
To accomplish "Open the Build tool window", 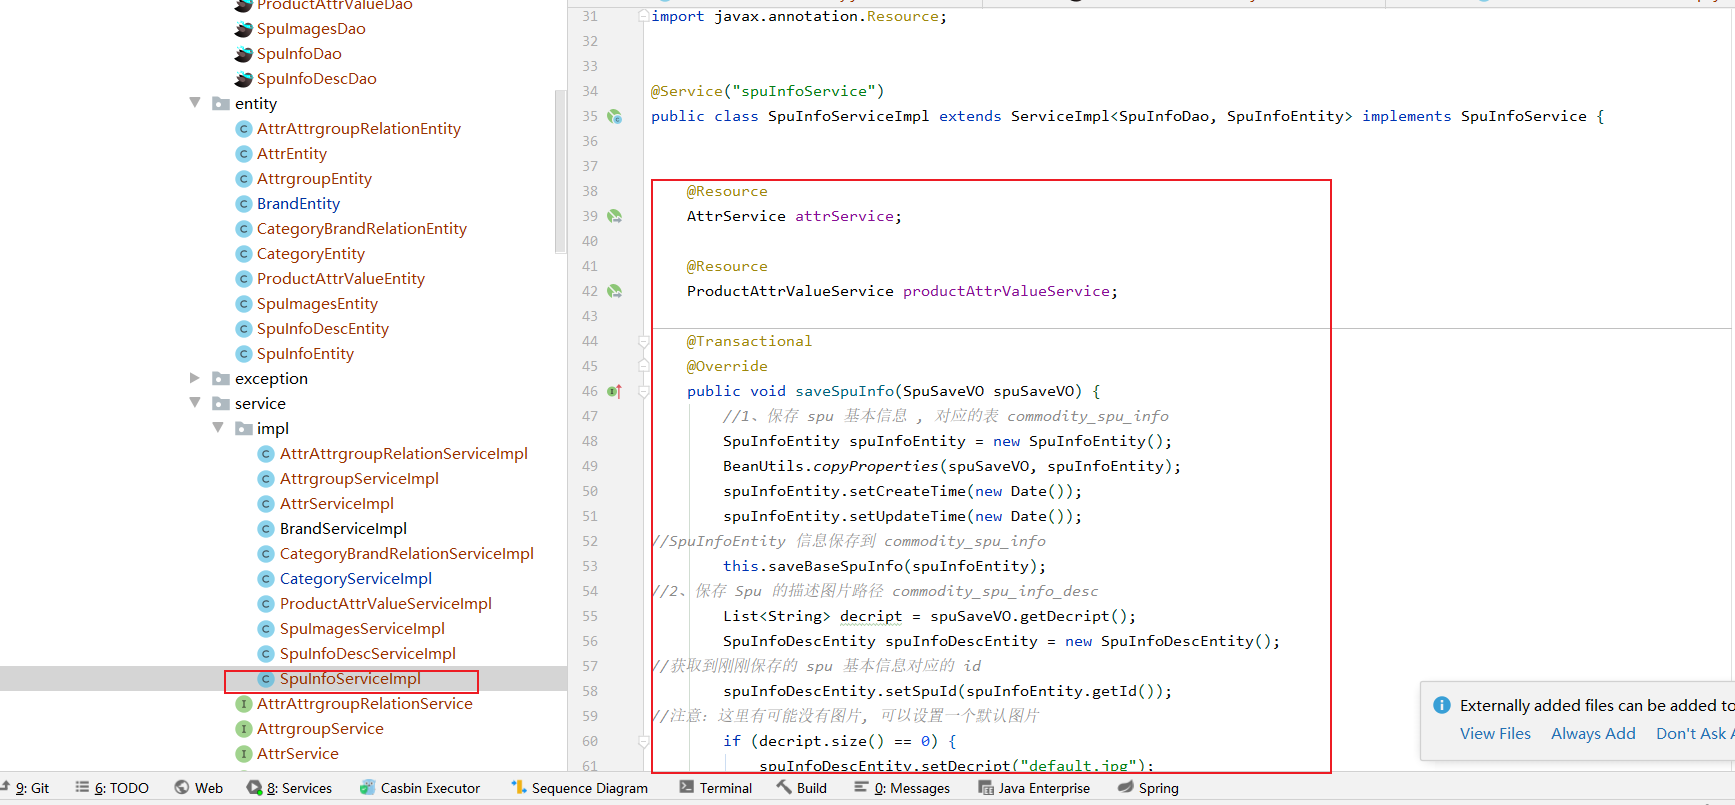I will (802, 788).
